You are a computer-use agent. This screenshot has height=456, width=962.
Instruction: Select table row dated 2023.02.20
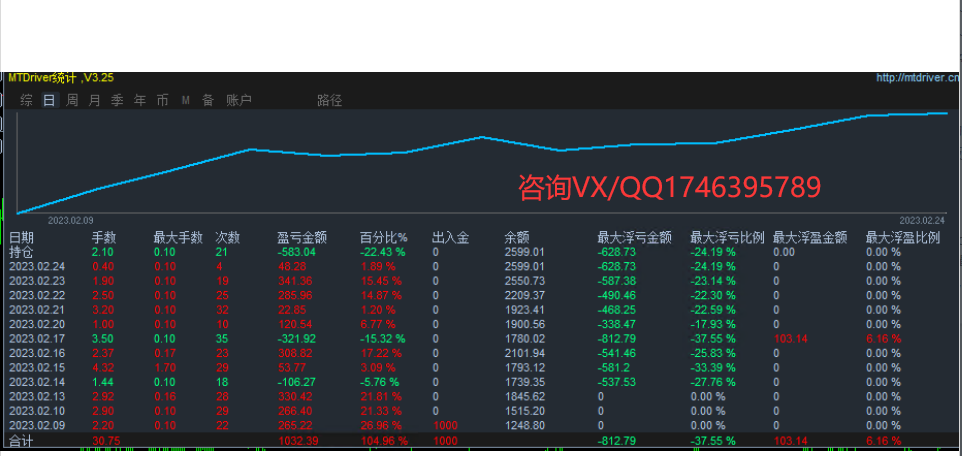(481, 324)
